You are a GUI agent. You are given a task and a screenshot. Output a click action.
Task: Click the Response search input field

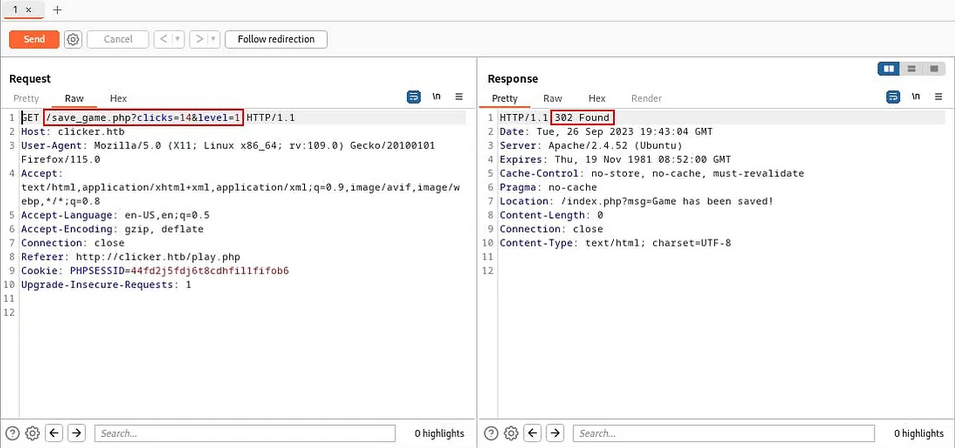click(x=724, y=433)
